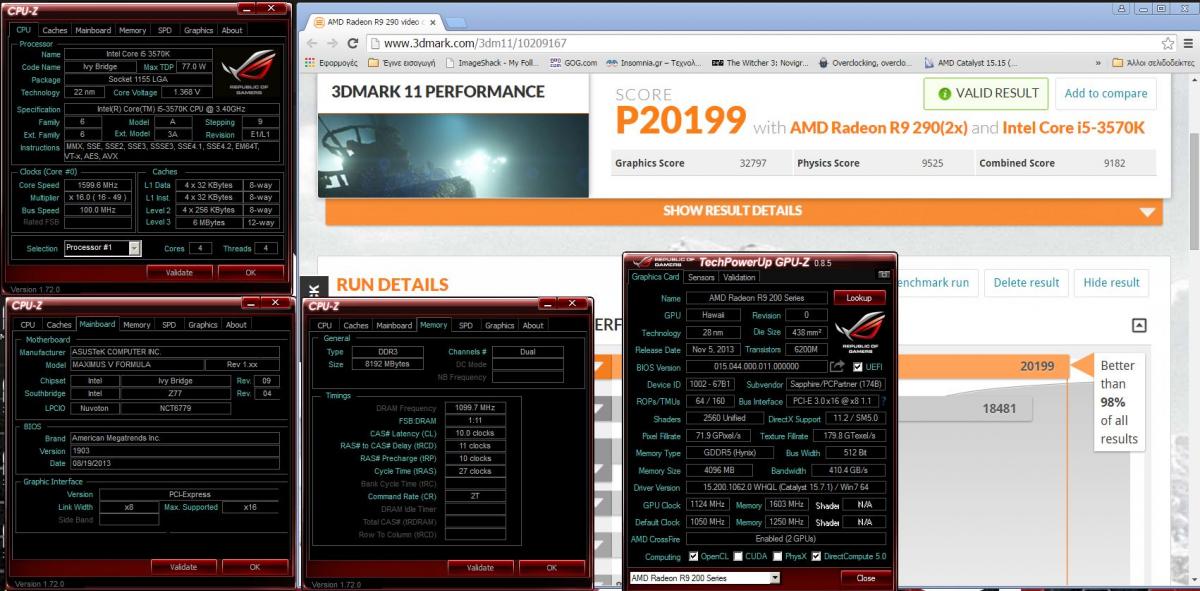Toggle the UEFI checkbox in GPU-Z

pos(857,367)
